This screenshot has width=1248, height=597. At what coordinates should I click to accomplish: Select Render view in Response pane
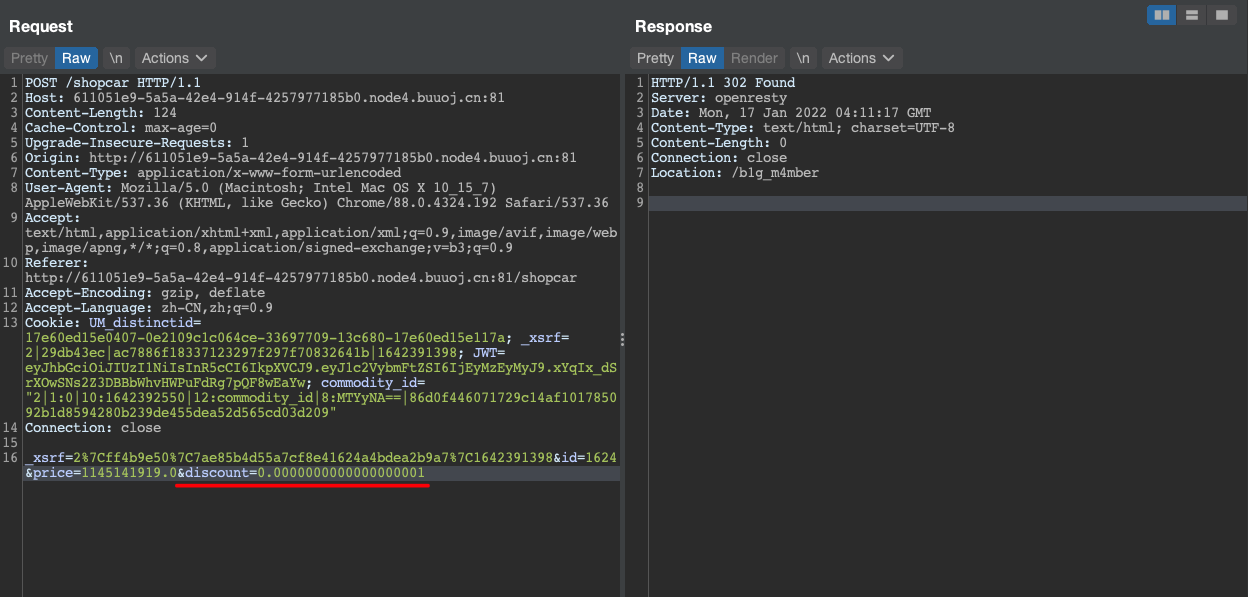pos(754,58)
